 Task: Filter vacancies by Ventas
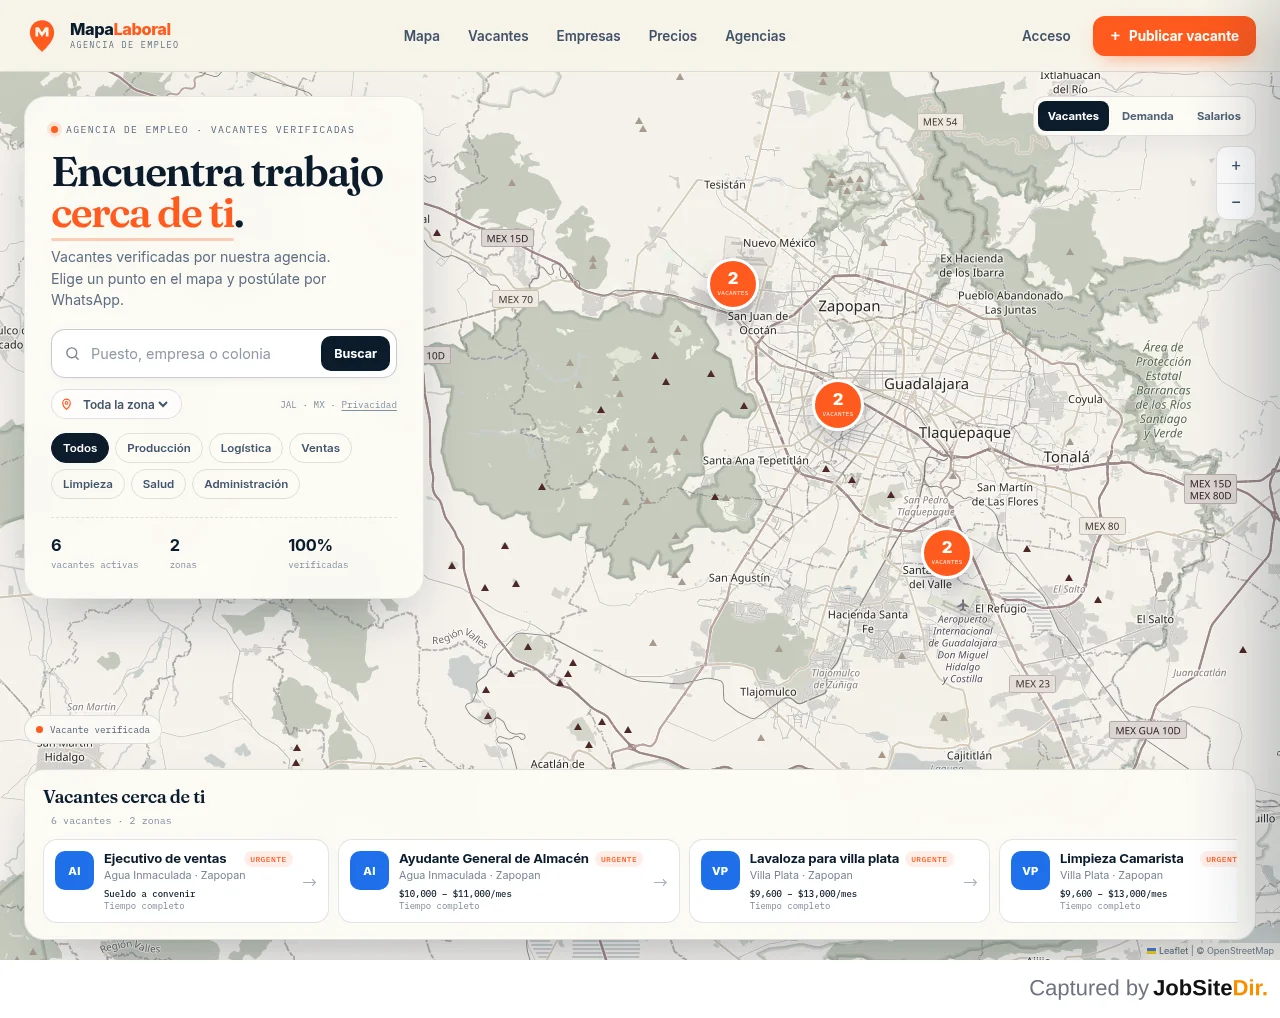point(321,448)
